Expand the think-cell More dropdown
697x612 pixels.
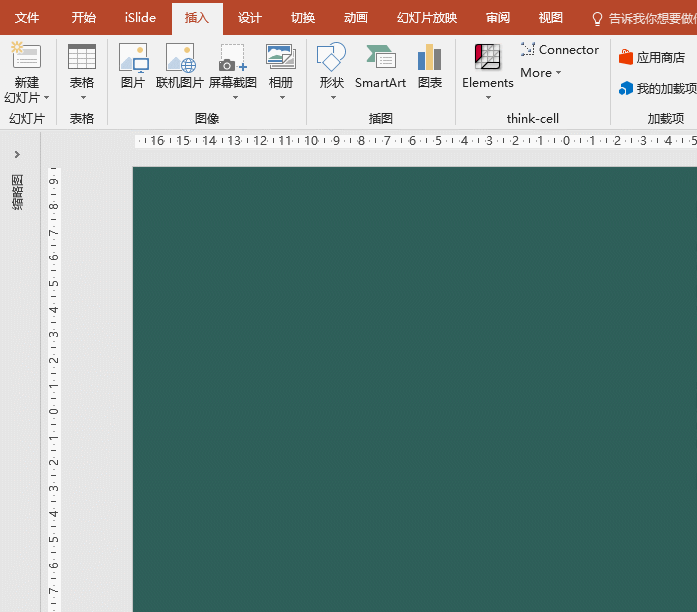[x=541, y=73]
